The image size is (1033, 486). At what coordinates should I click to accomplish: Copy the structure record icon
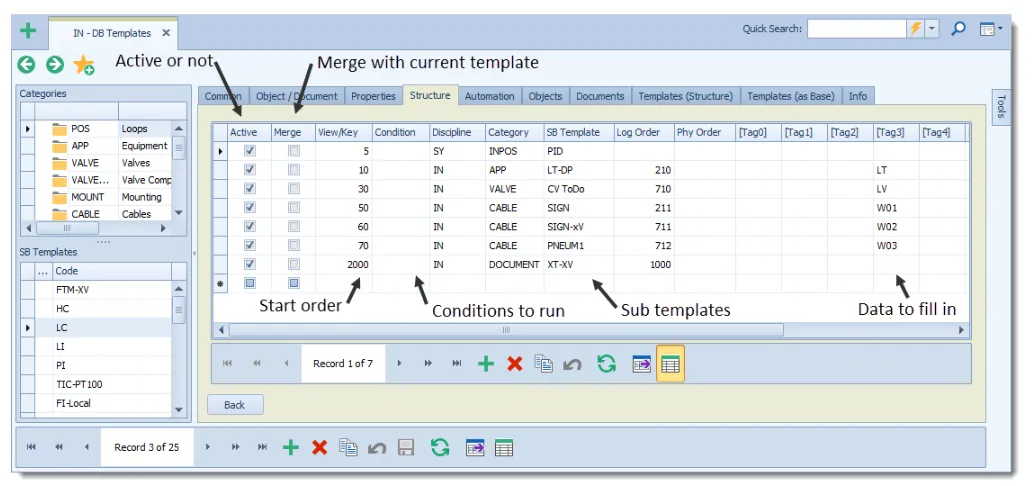544,364
